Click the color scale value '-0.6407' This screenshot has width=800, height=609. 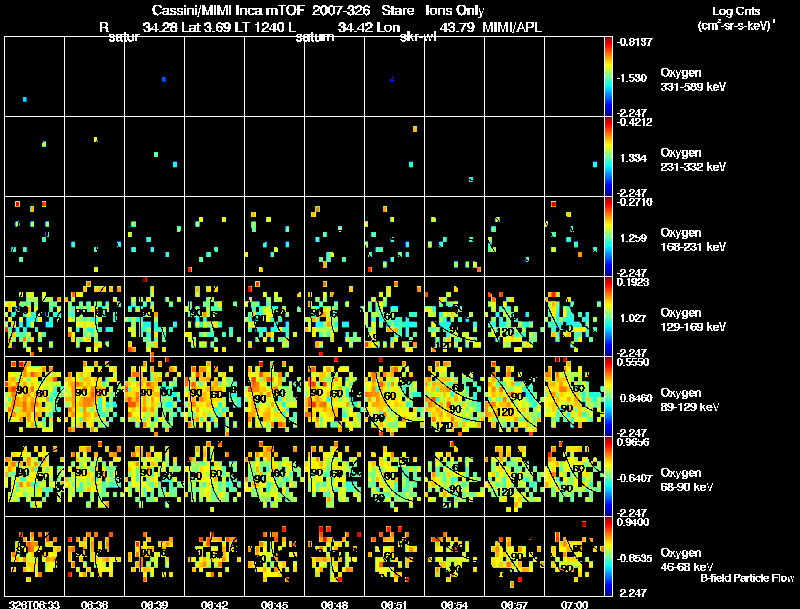(634, 478)
